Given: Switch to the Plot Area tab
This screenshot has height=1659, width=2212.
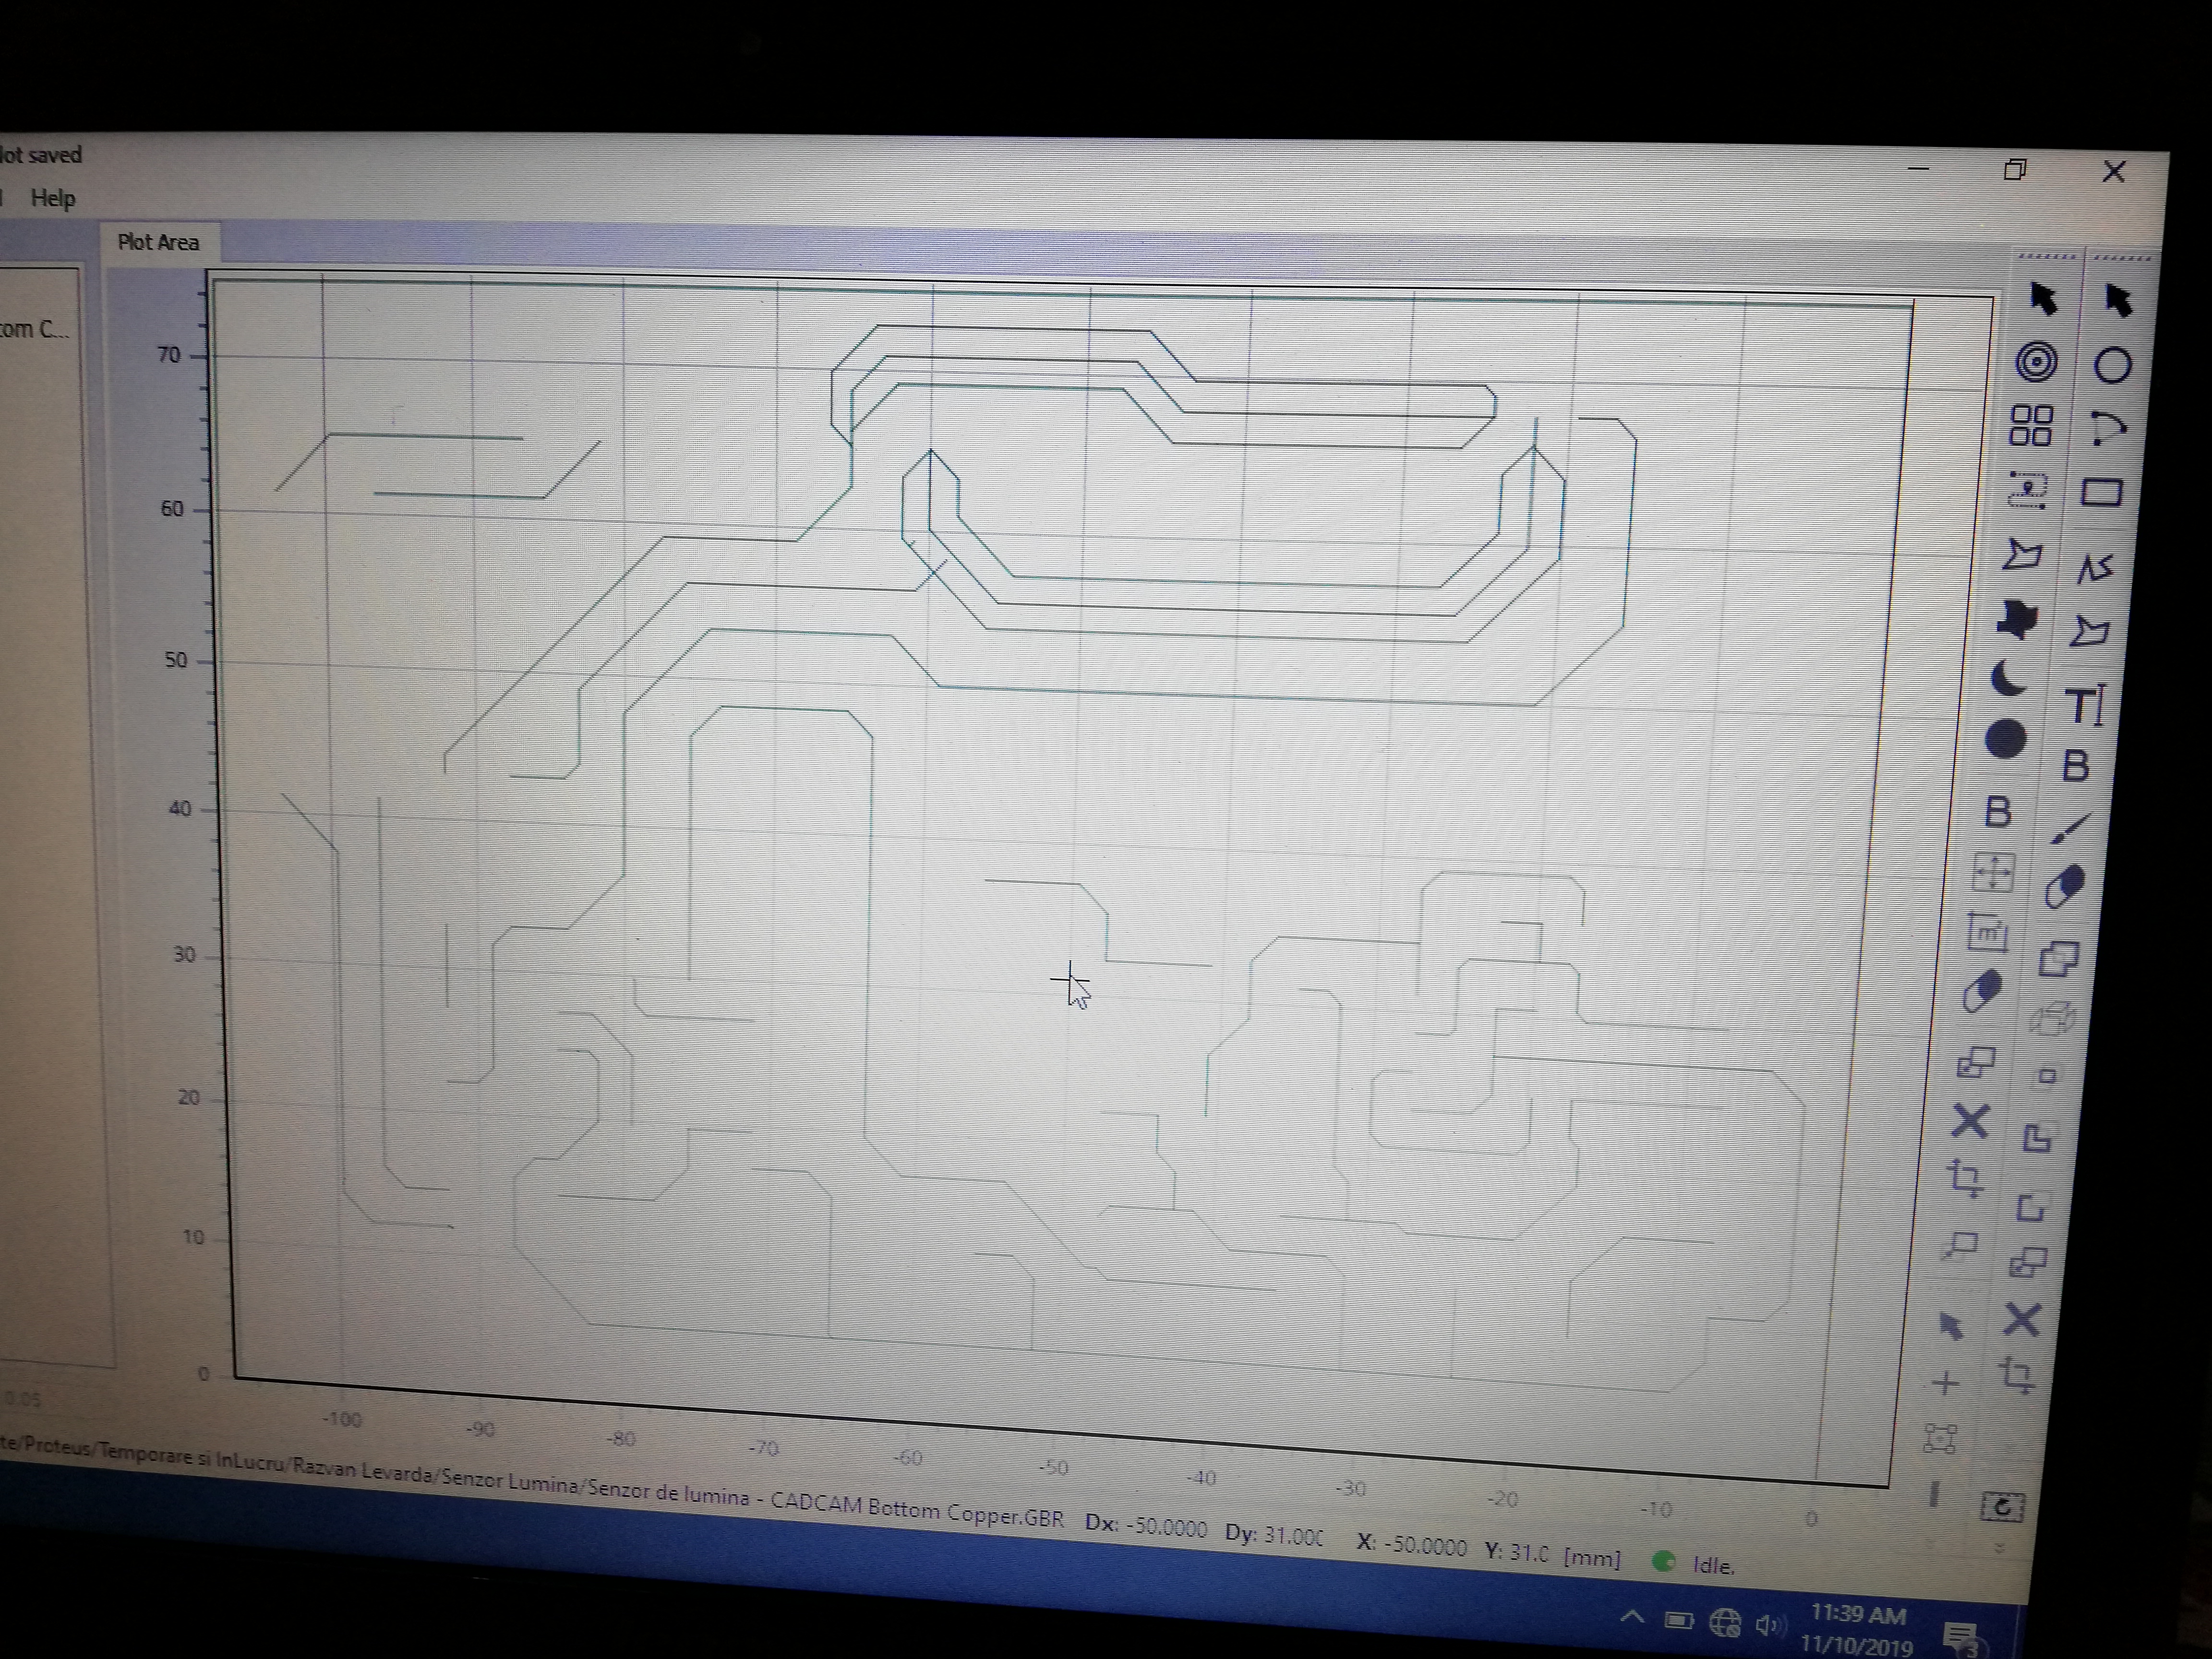Looking at the screenshot, I should point(158,242).
